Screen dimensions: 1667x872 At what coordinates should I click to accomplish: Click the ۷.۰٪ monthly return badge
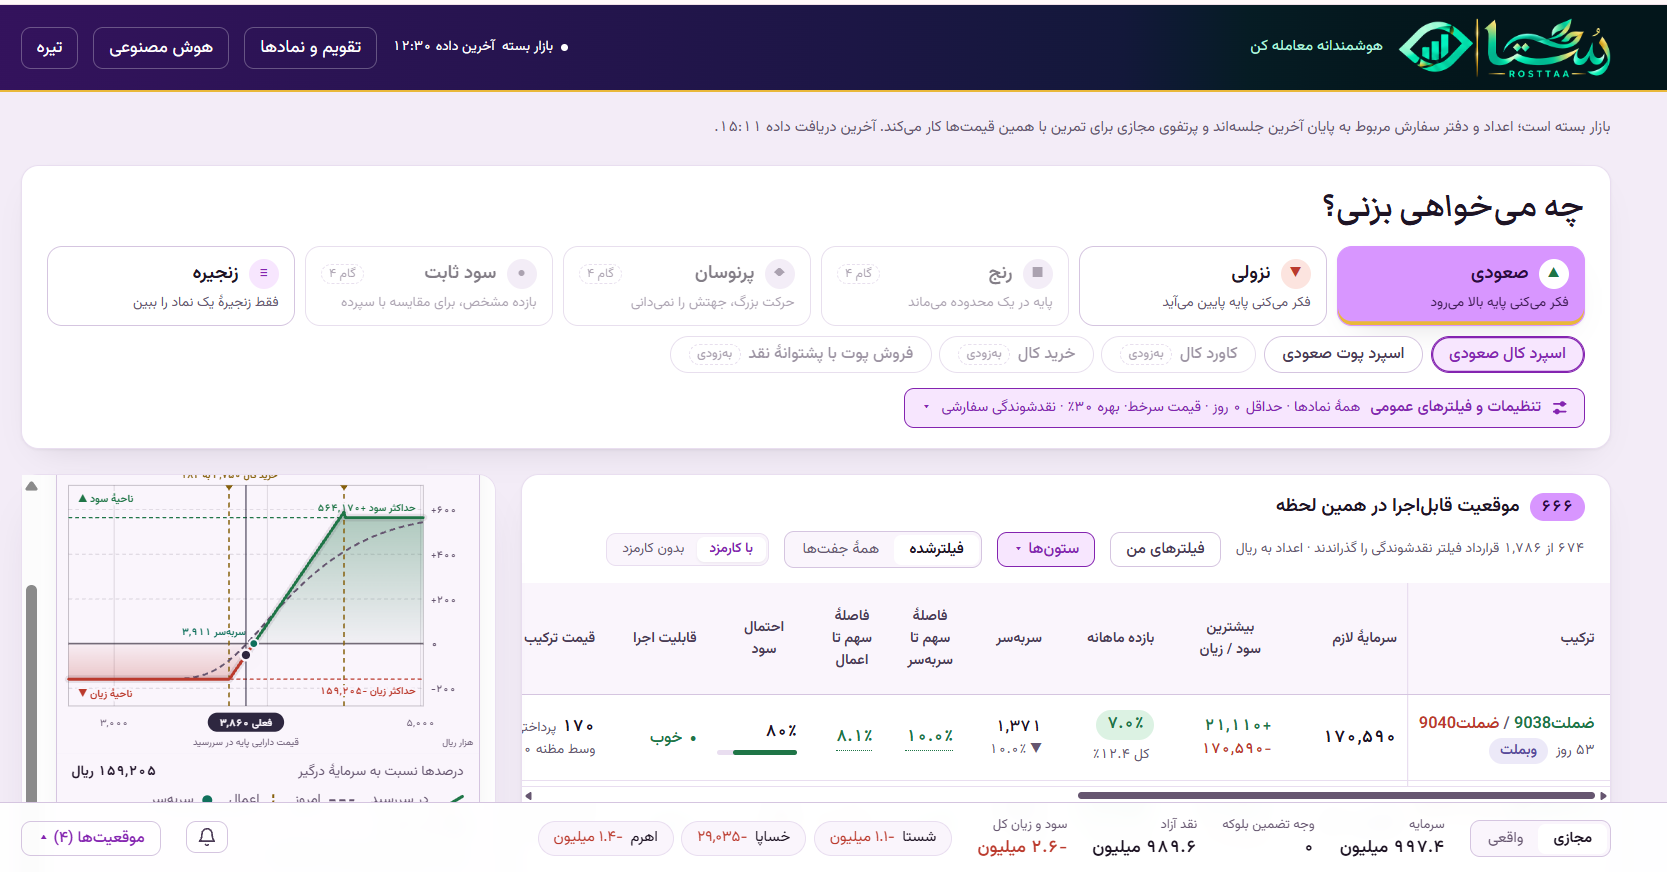point(1125,723)
